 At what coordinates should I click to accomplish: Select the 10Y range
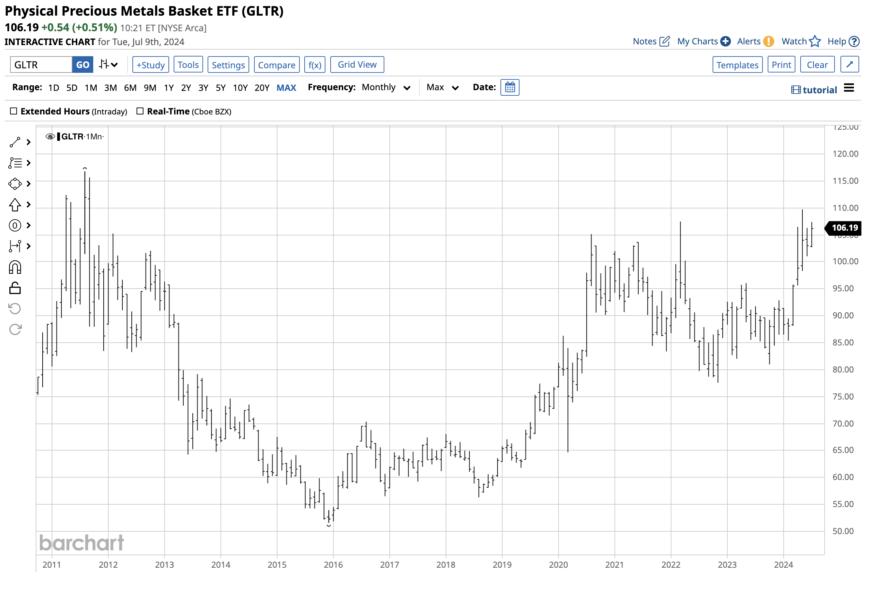pos(240,88)
